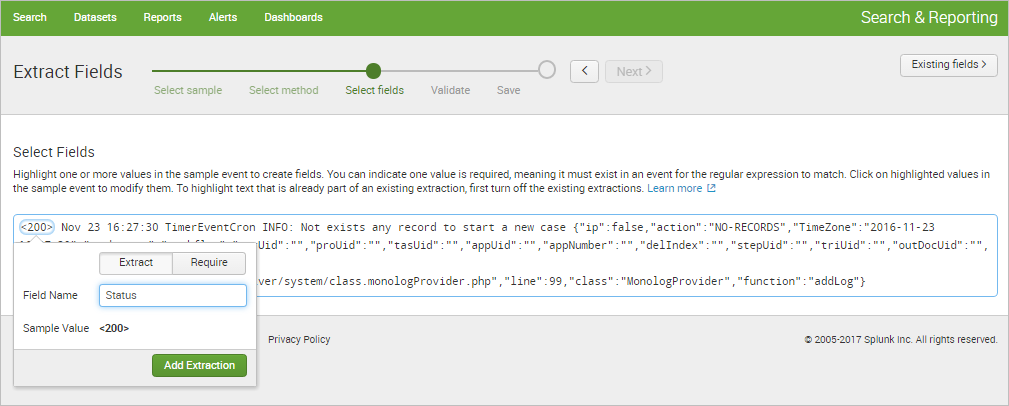Click the current step circle on progress bar

click(374, 71)
